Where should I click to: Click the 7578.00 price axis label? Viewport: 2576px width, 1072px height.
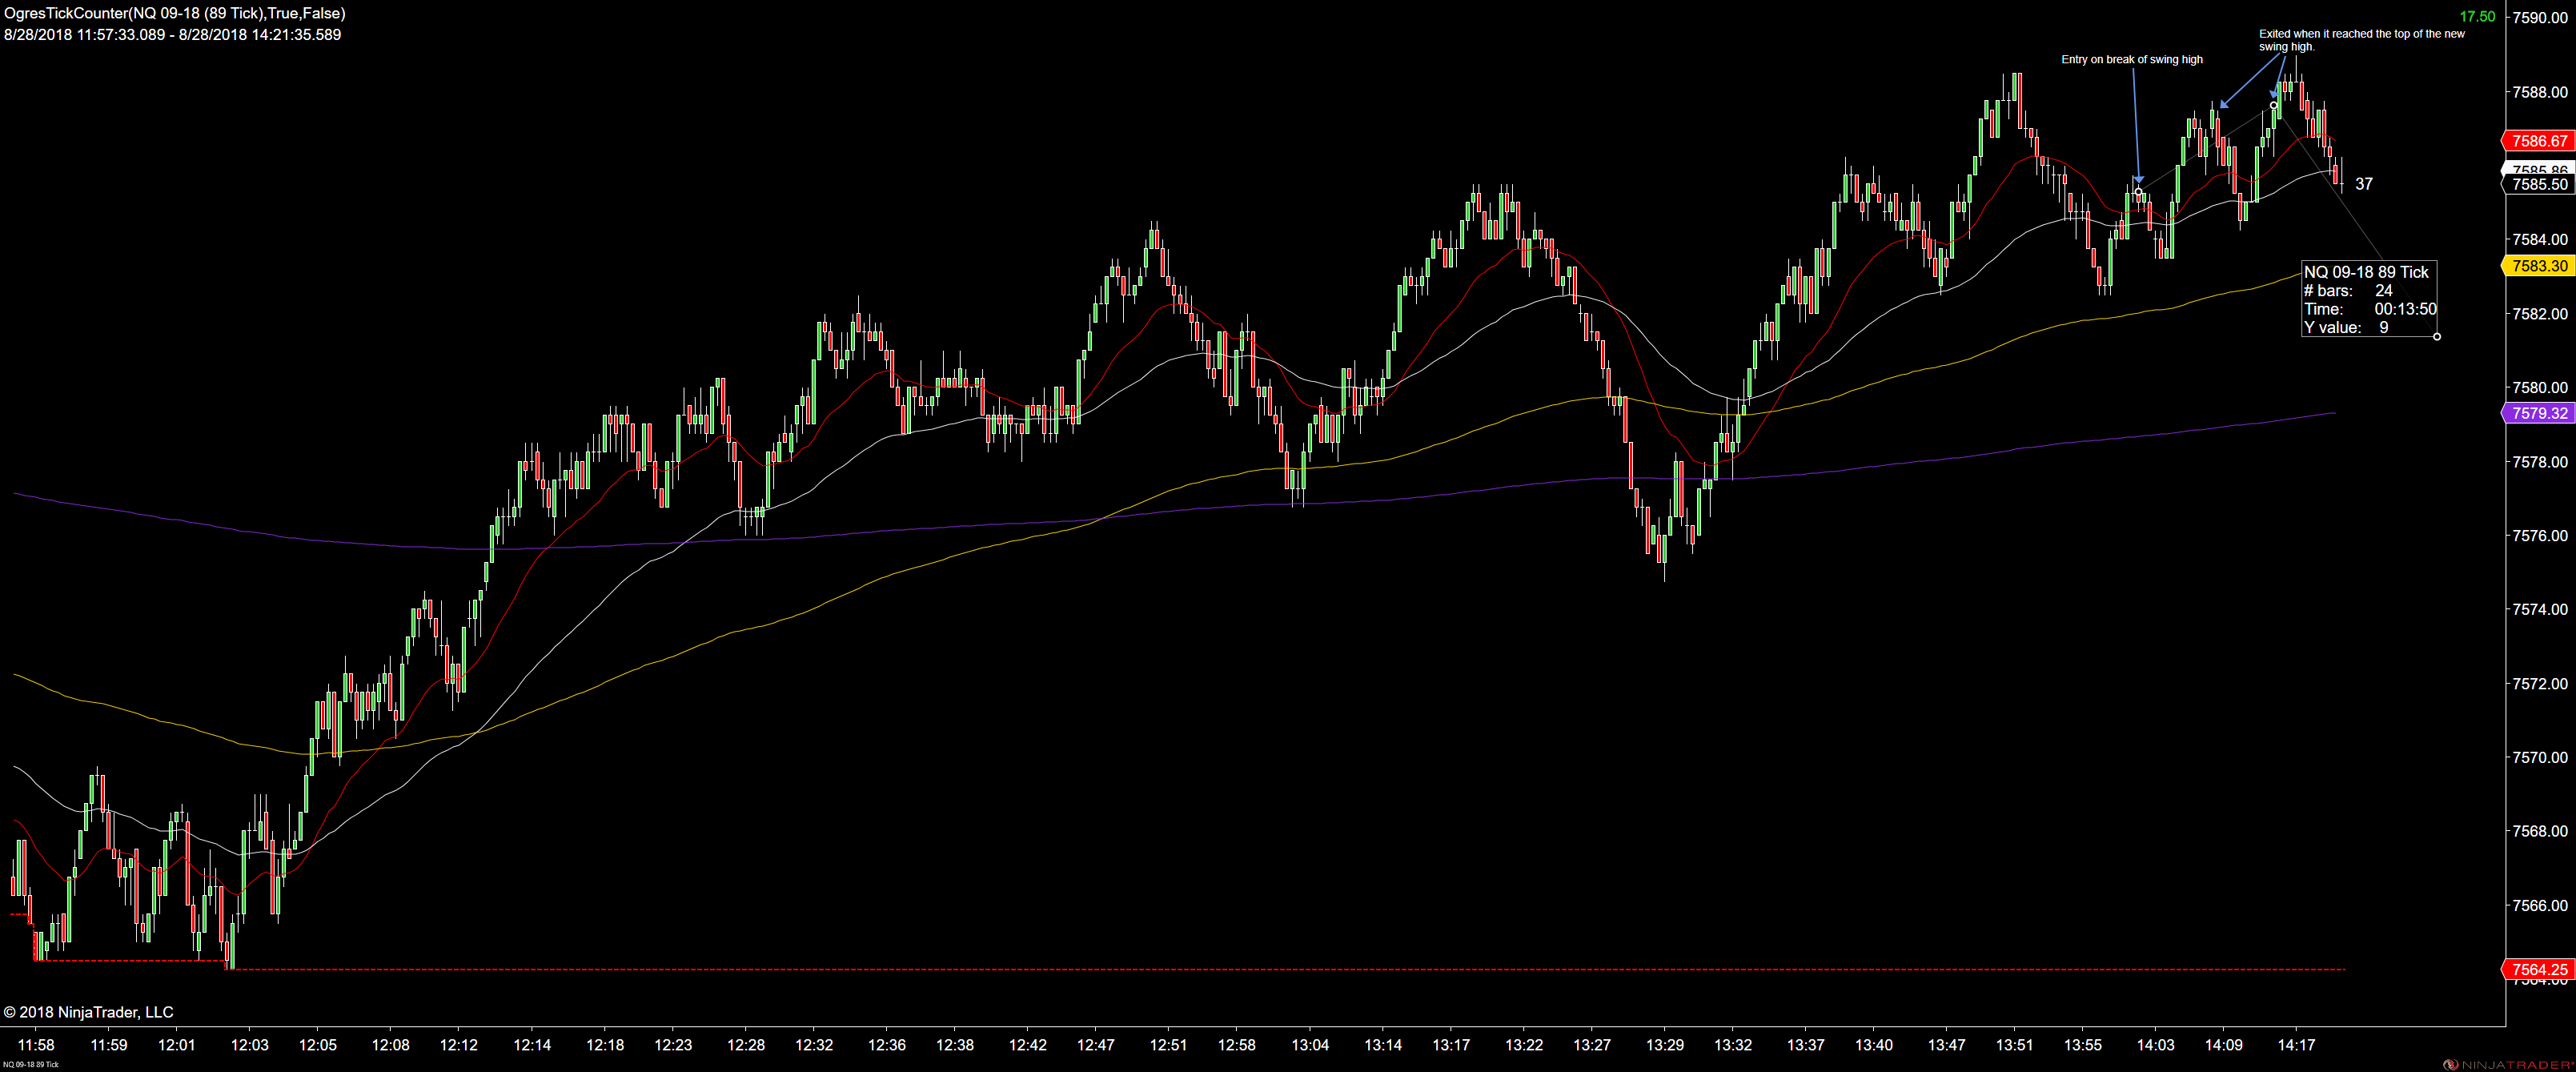point(2540,462)
